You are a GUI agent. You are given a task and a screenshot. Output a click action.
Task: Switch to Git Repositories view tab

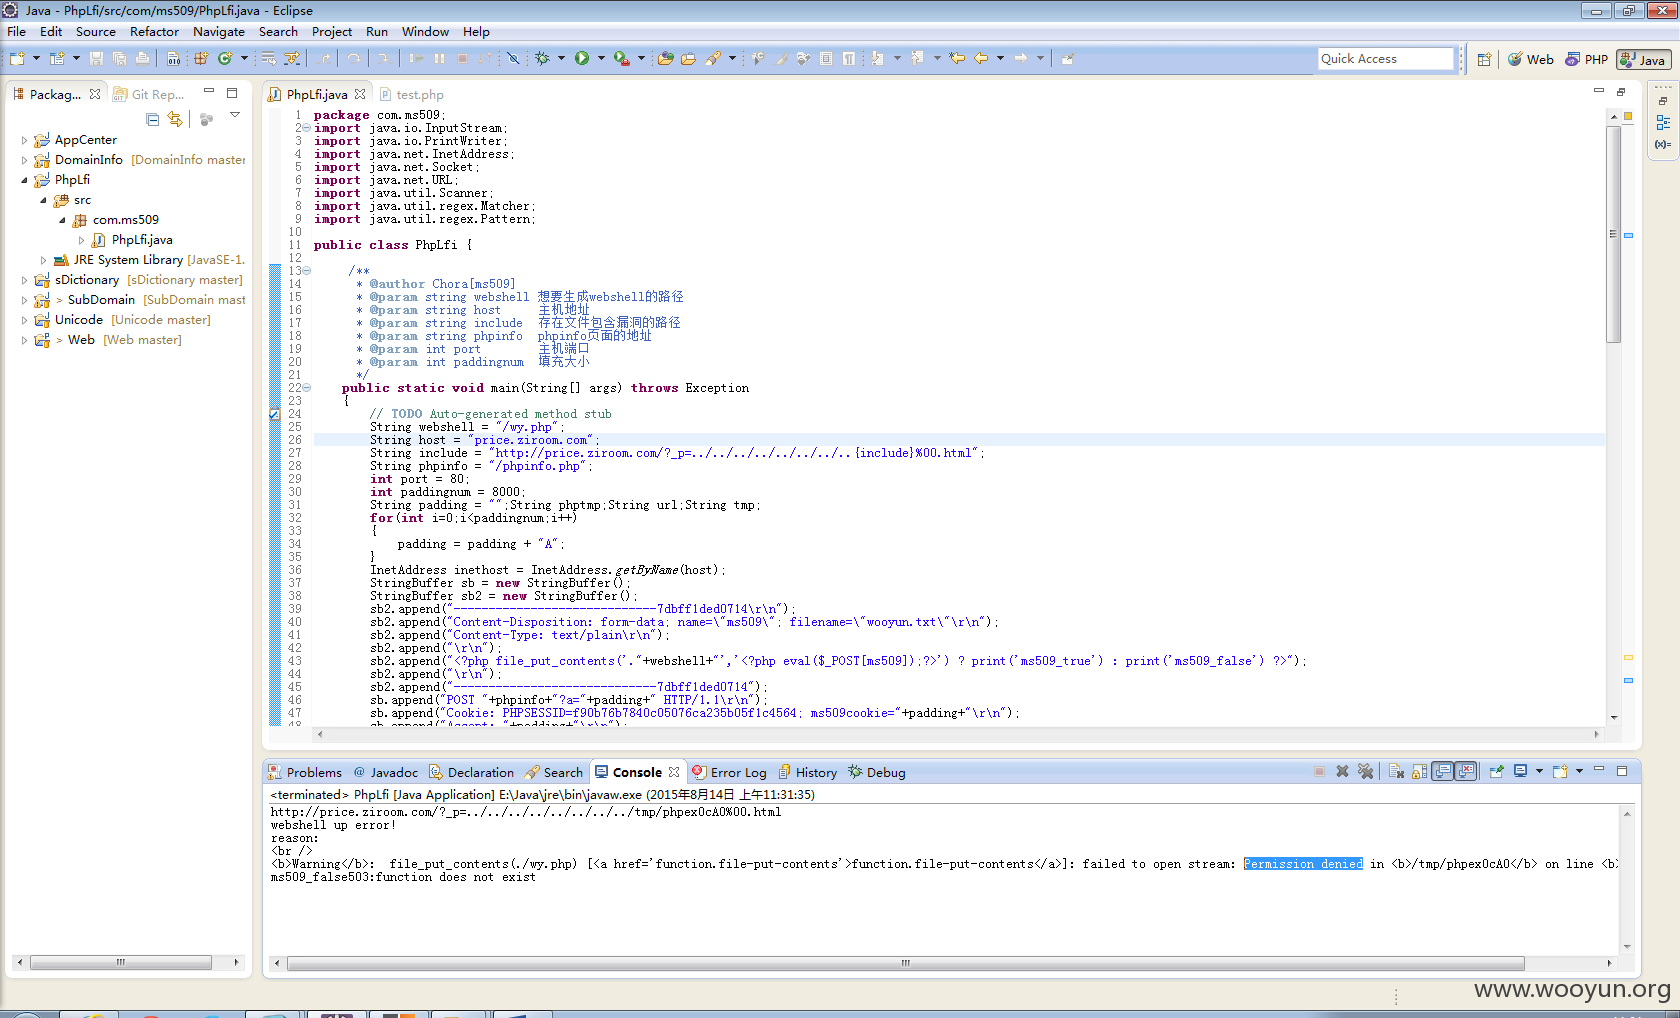pos(150,94)
